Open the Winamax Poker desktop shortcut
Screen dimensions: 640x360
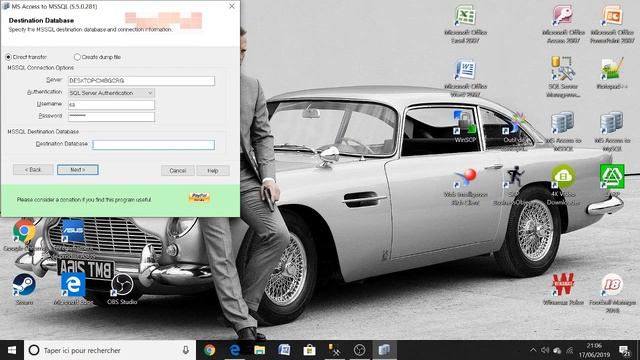[x=563, y=289]
